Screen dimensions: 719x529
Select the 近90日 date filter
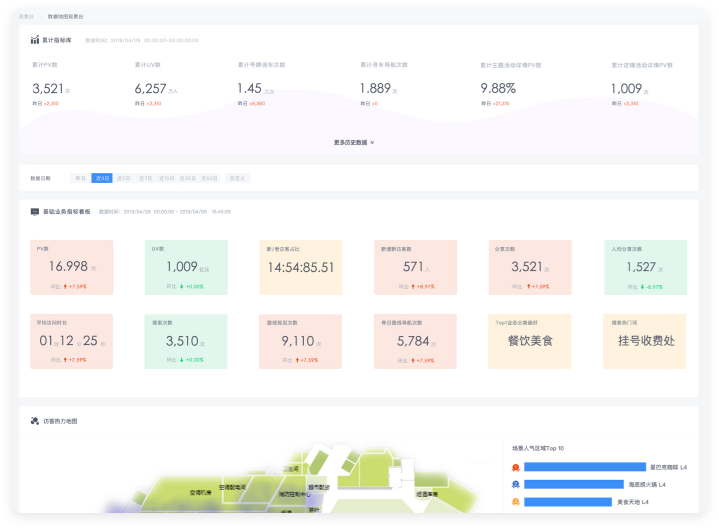point(209,178)
